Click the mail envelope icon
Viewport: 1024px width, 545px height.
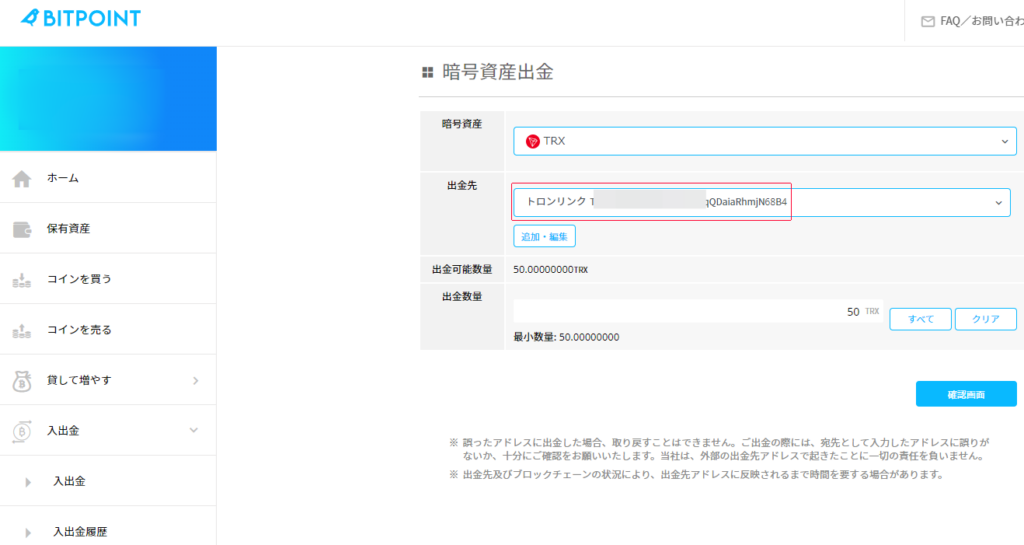point(927,21)
